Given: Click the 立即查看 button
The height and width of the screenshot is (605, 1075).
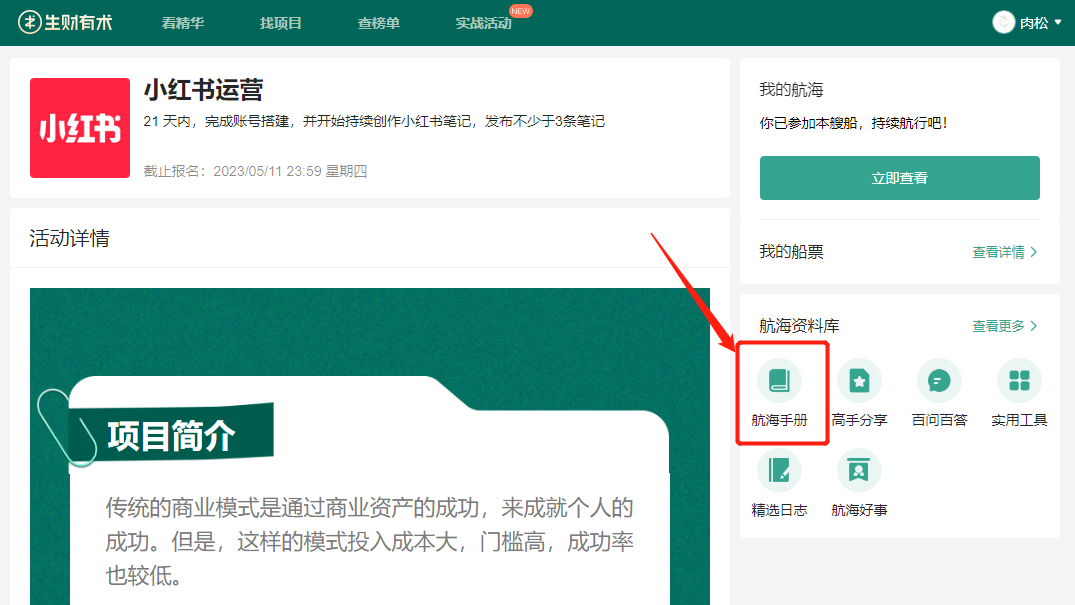Looking at the screenshot, I should pyautogui.click(x=899, y=178).
